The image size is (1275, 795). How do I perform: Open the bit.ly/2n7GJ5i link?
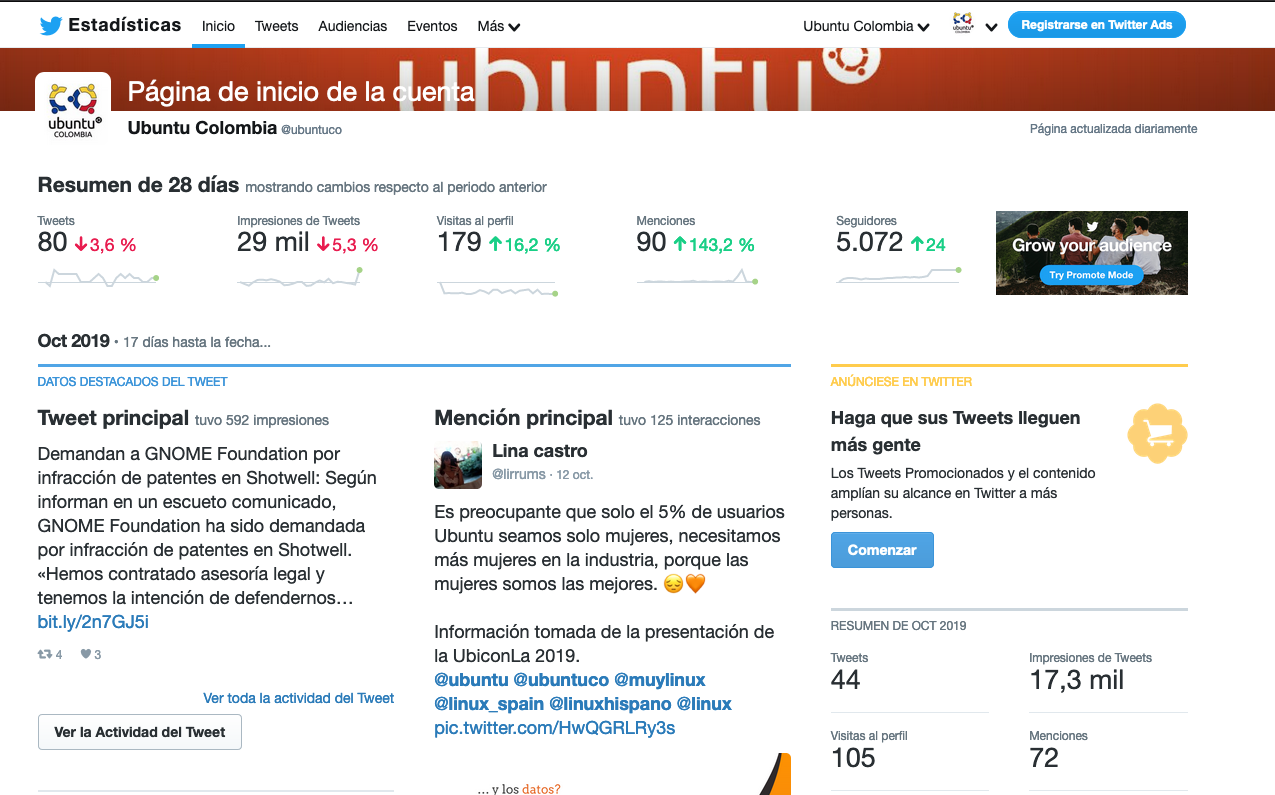93,622
